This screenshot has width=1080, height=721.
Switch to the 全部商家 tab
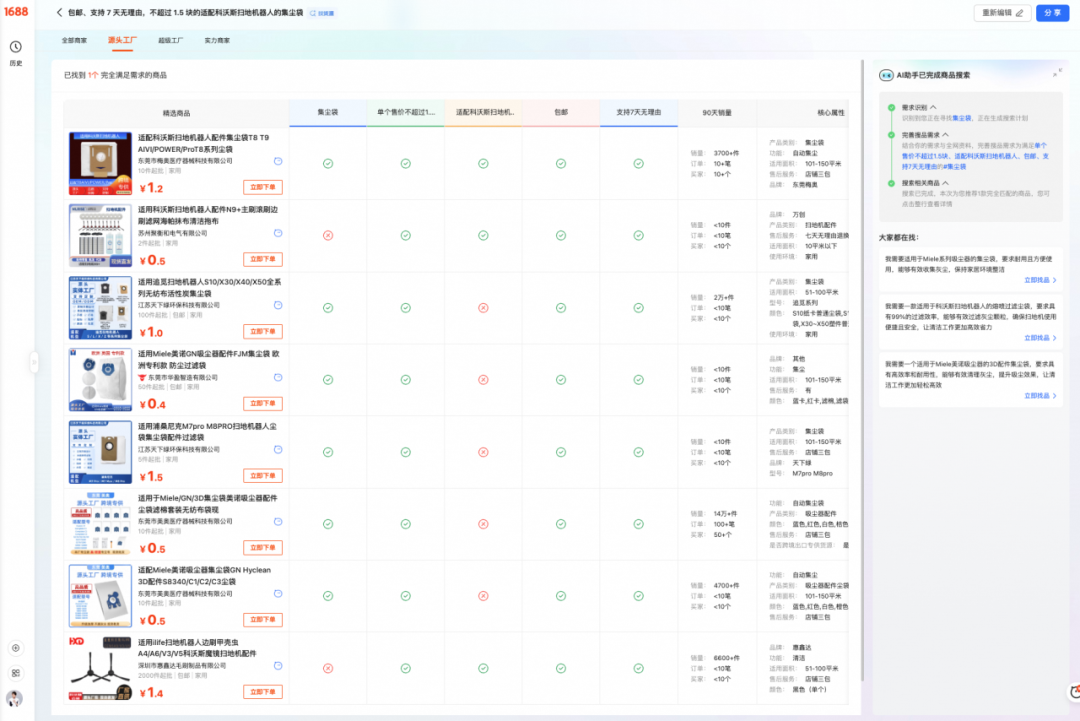coord(74,41)
